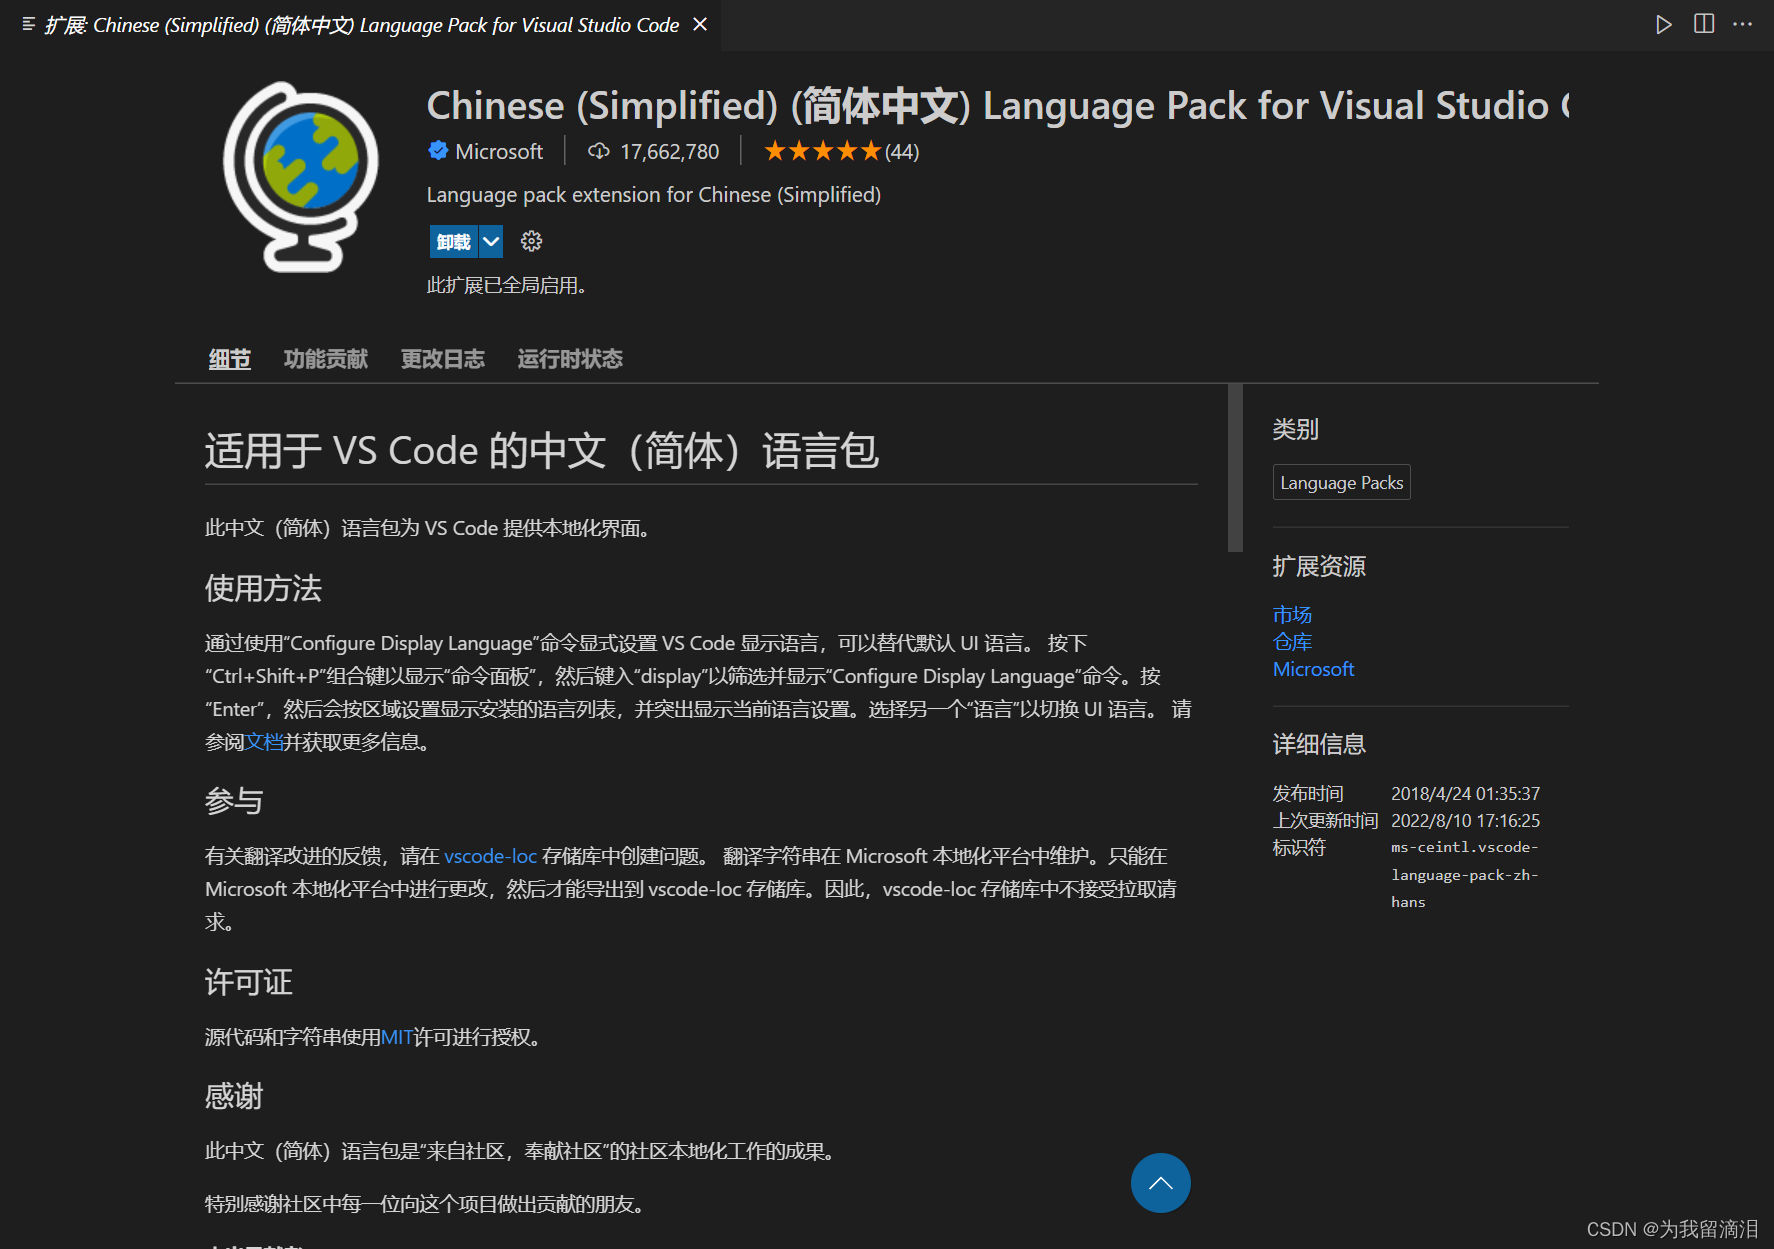Image resolution: width=1774 pixels, height=1249 pixels.
Task: Click the publish time 2018/4/24 01:35:37
Action: [x=1465, y=793]
